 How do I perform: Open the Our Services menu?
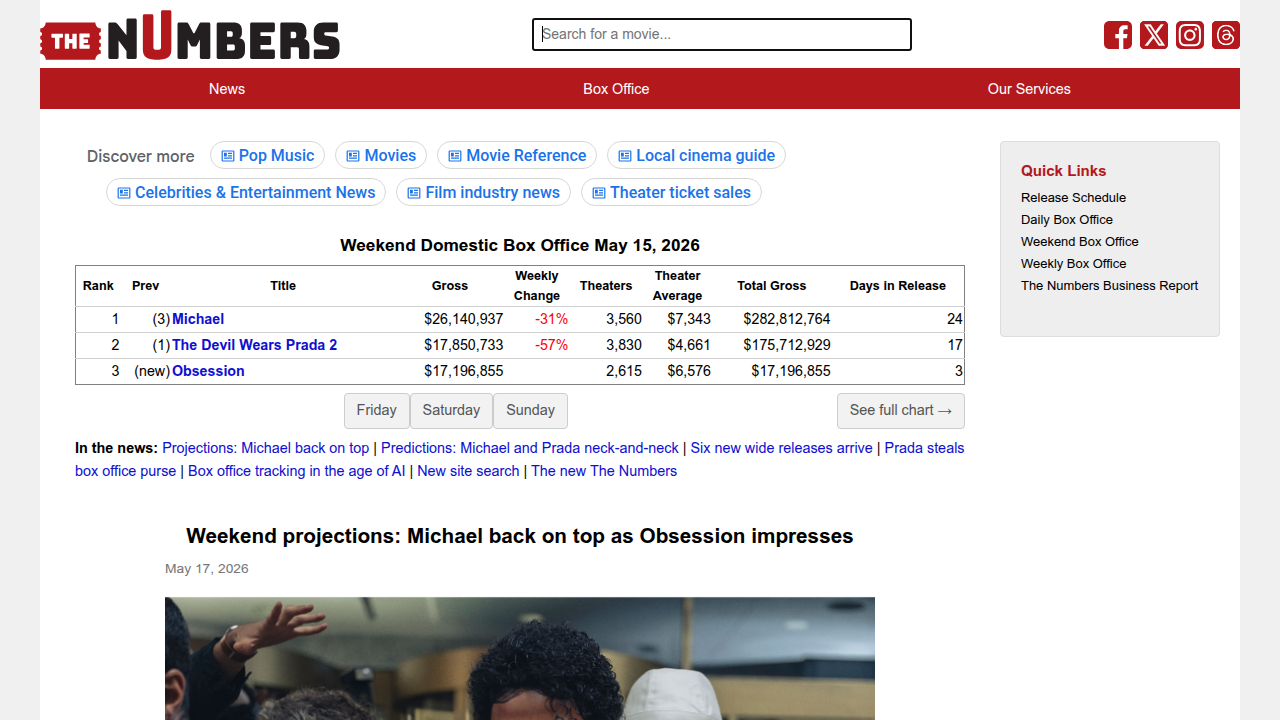[x=1029, y=89]
